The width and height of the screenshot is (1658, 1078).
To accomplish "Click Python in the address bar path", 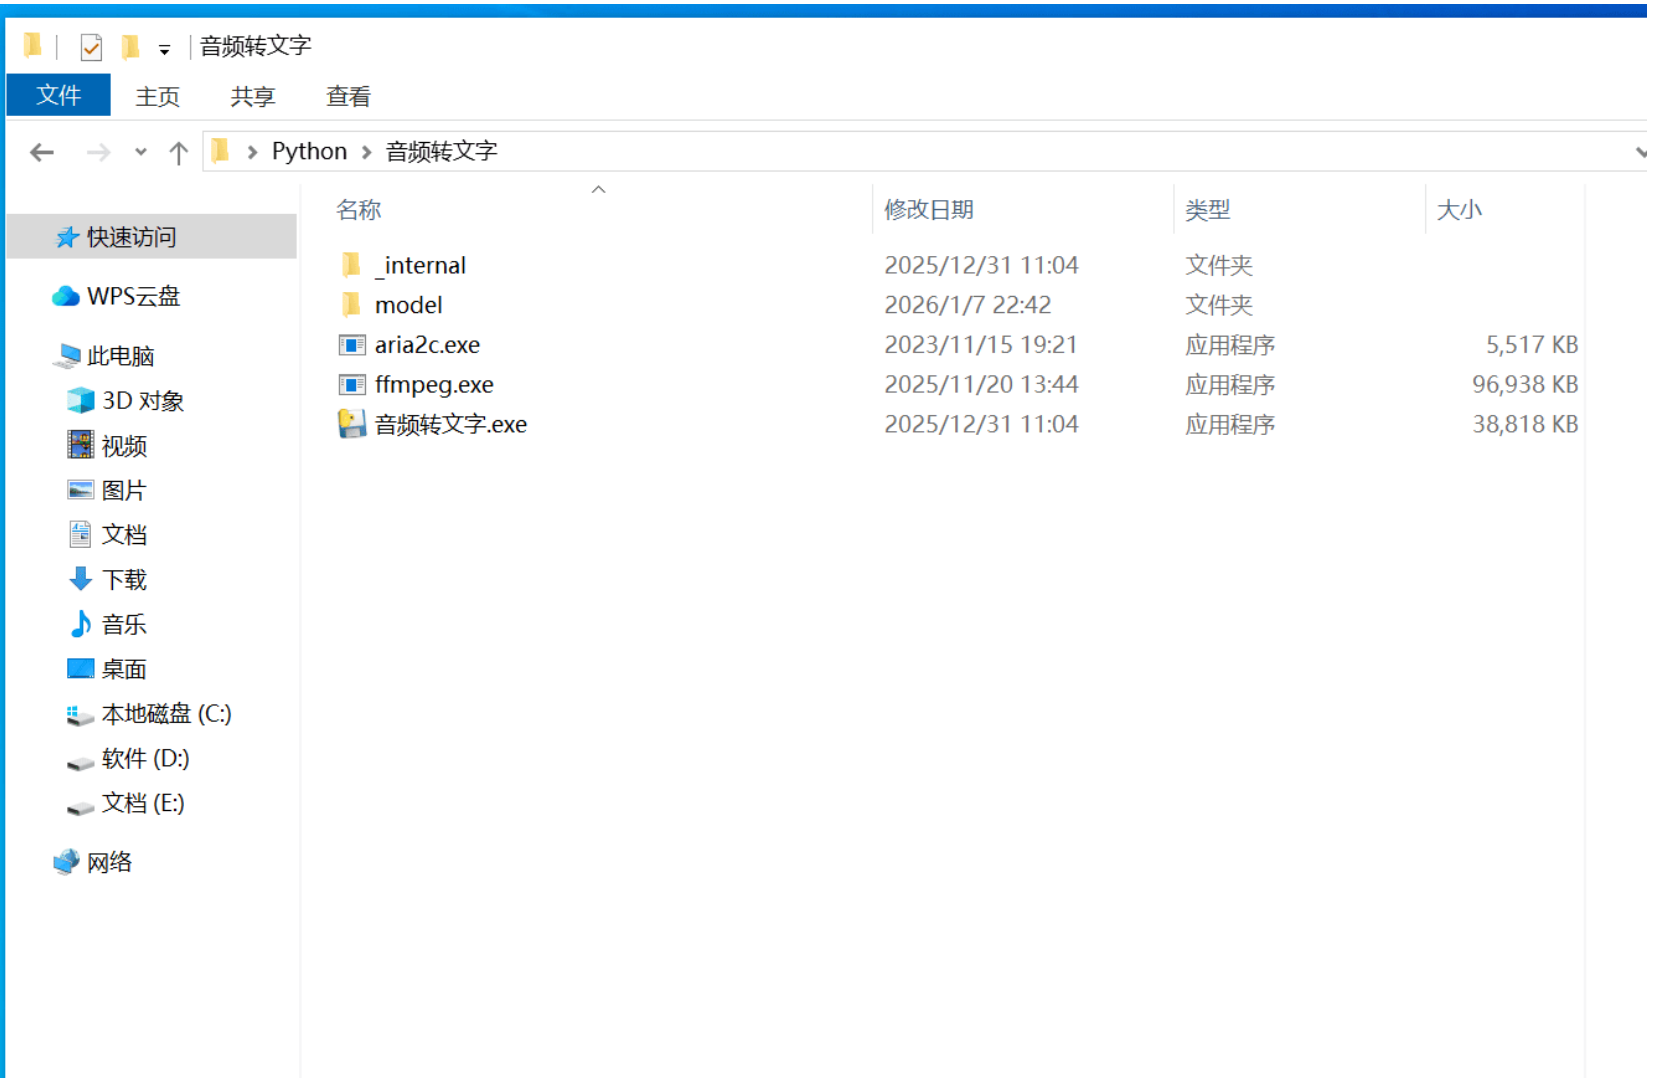I will [x=309, y=152].
